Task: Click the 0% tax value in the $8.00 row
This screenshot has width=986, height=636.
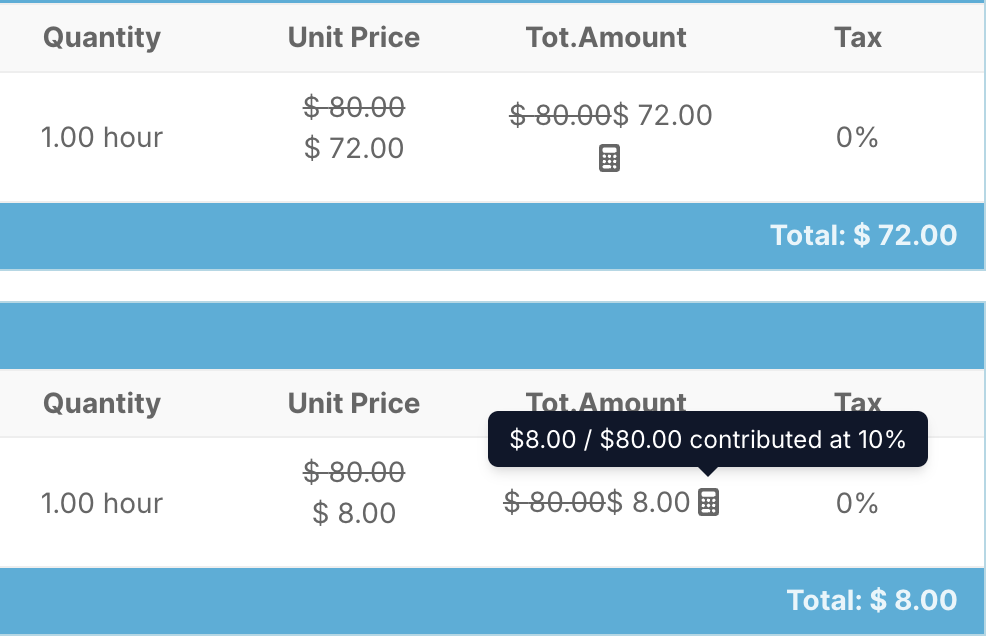Action: [x=857, y=503]
